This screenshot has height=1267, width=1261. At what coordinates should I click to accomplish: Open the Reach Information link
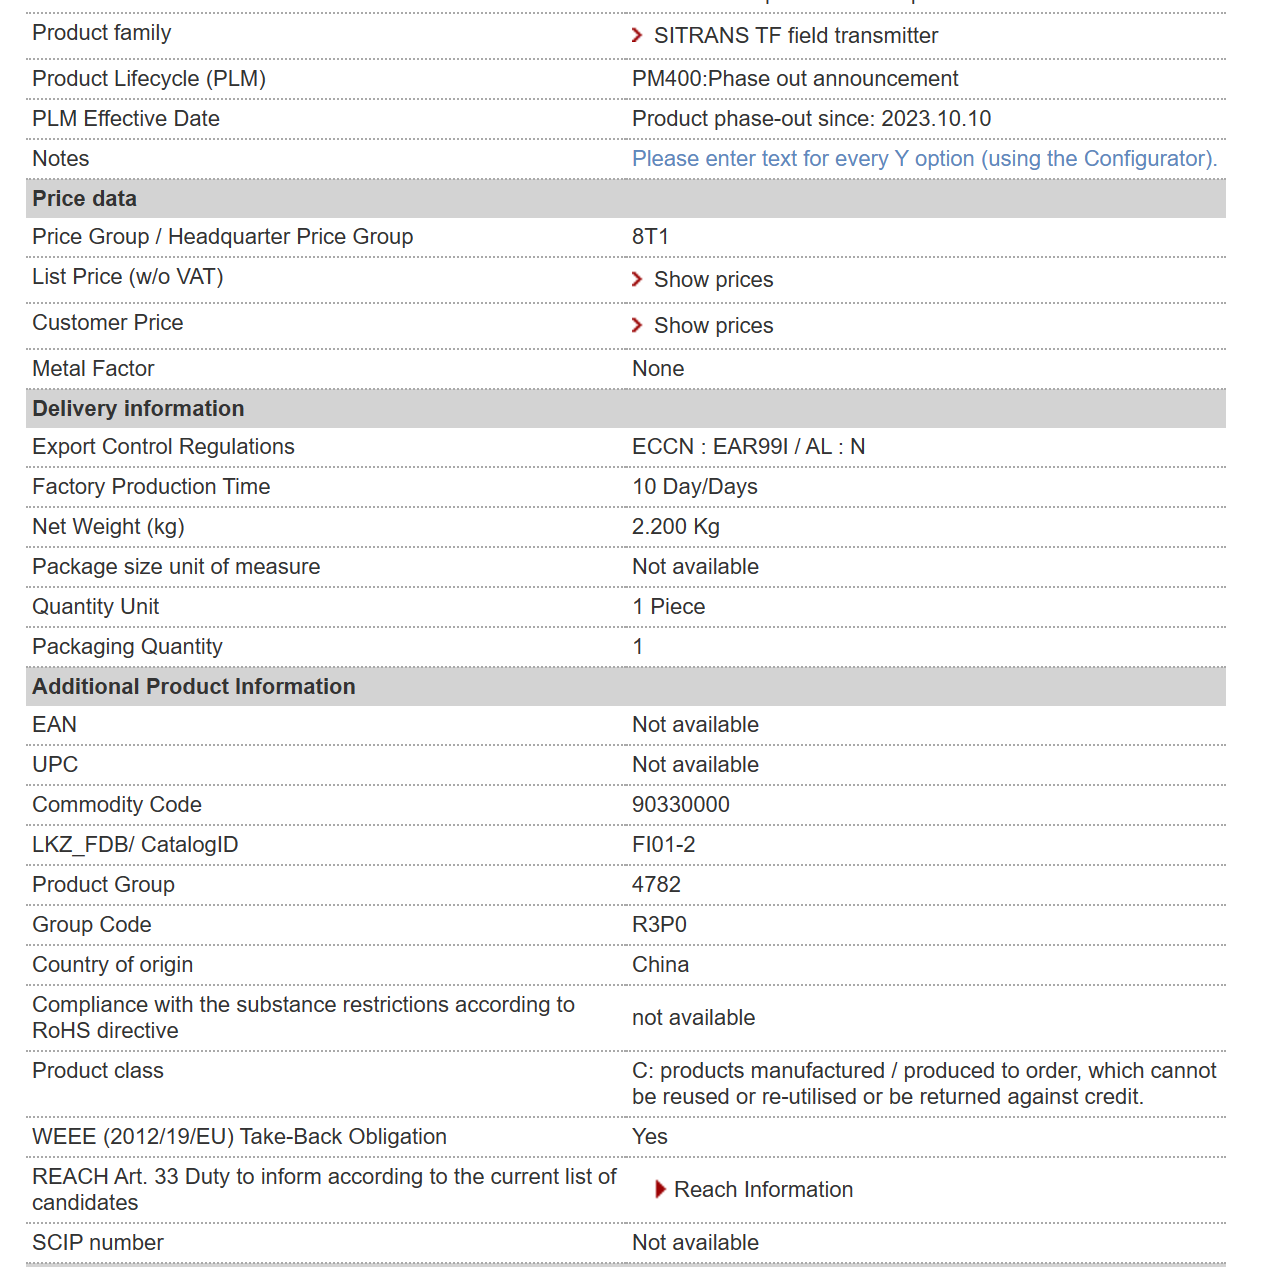pos(763,1190)
